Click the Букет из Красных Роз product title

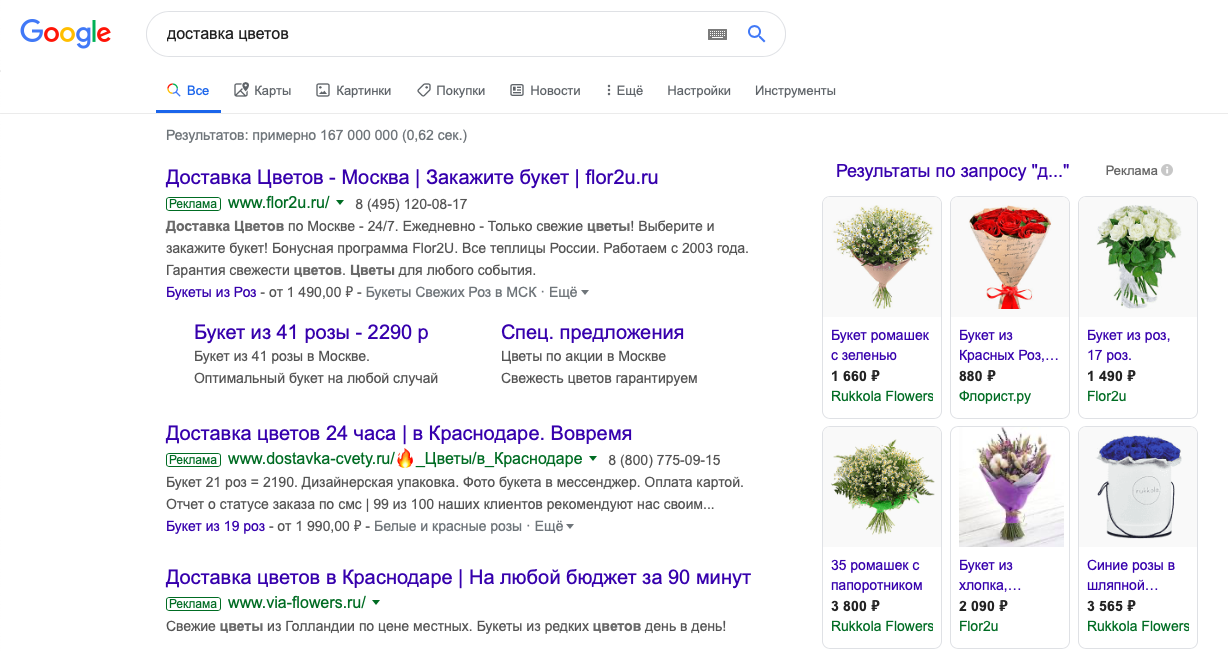tap(1008, 345)
